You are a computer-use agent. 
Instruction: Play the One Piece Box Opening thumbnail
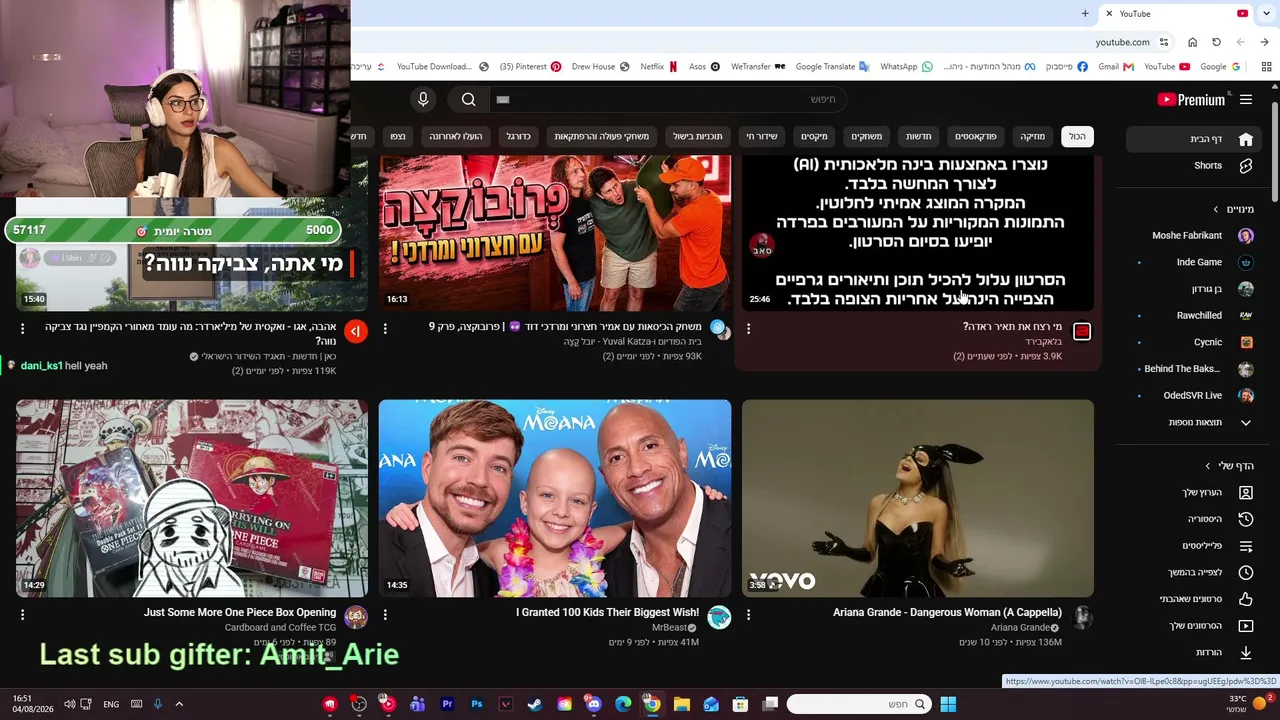[192, 498]
